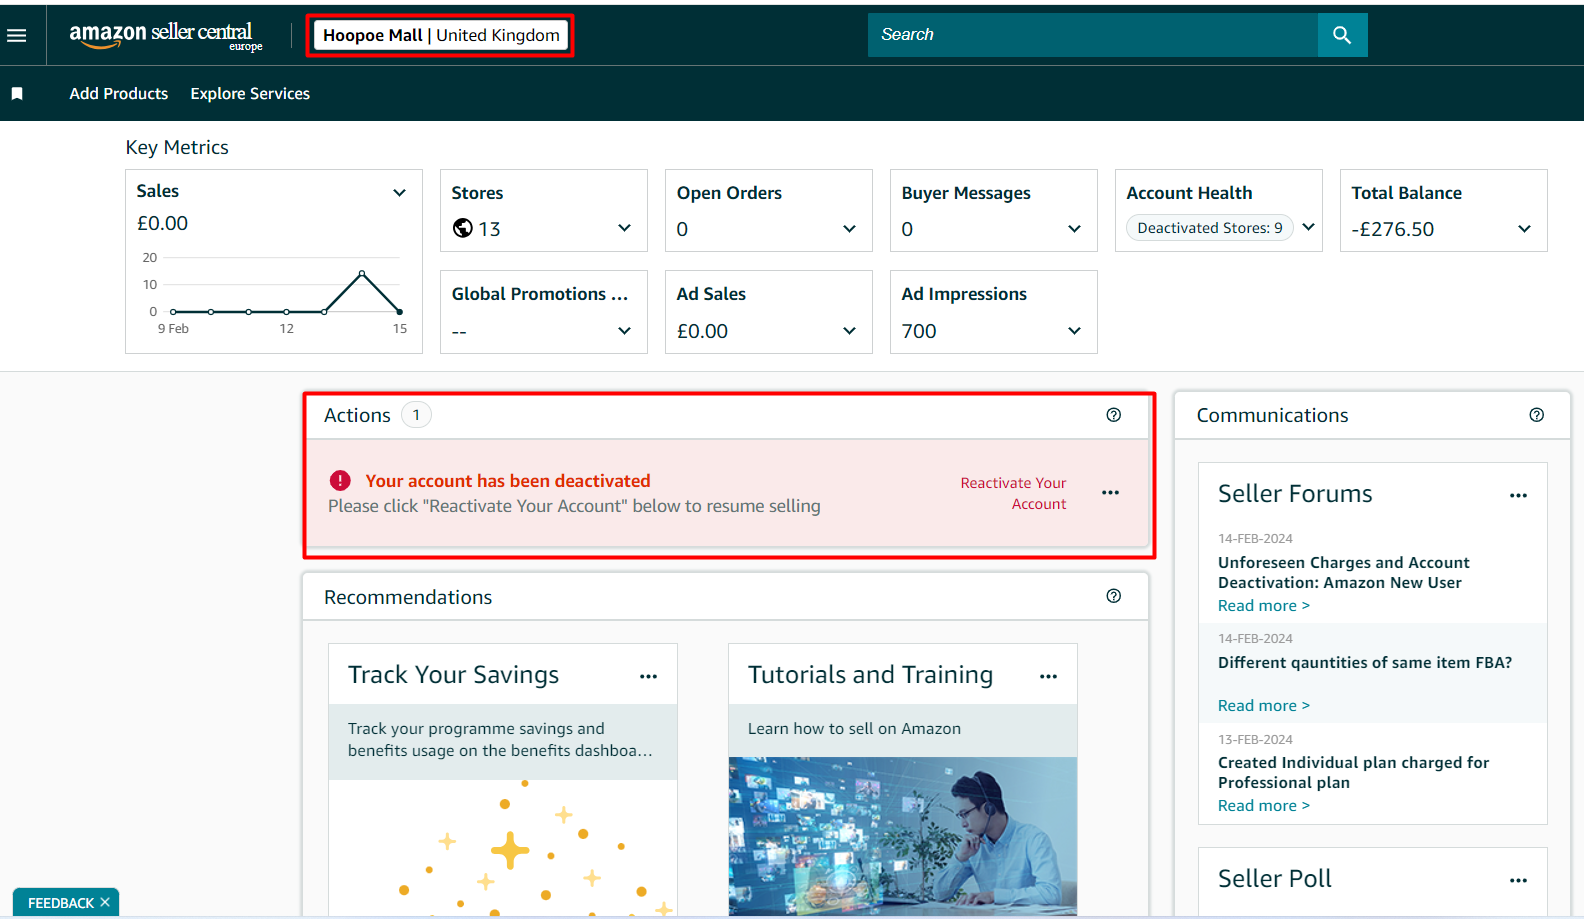Open the hamburger navigation menu
Image resolution: width=1584 pixels, height=919 pixels.
(x=17, y=35)
